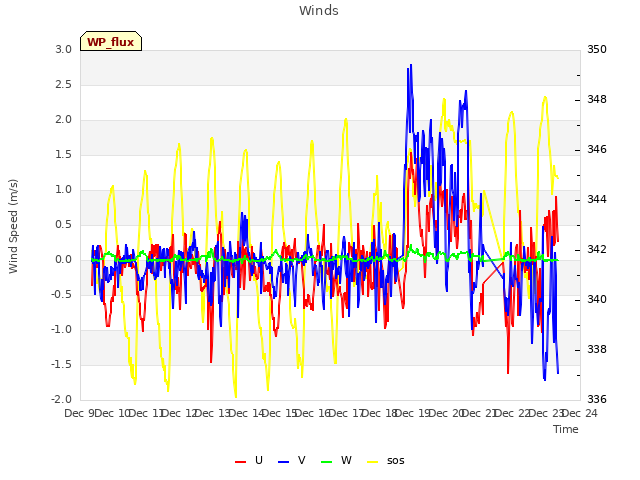Click the '342' right axis value

(597, 249)
